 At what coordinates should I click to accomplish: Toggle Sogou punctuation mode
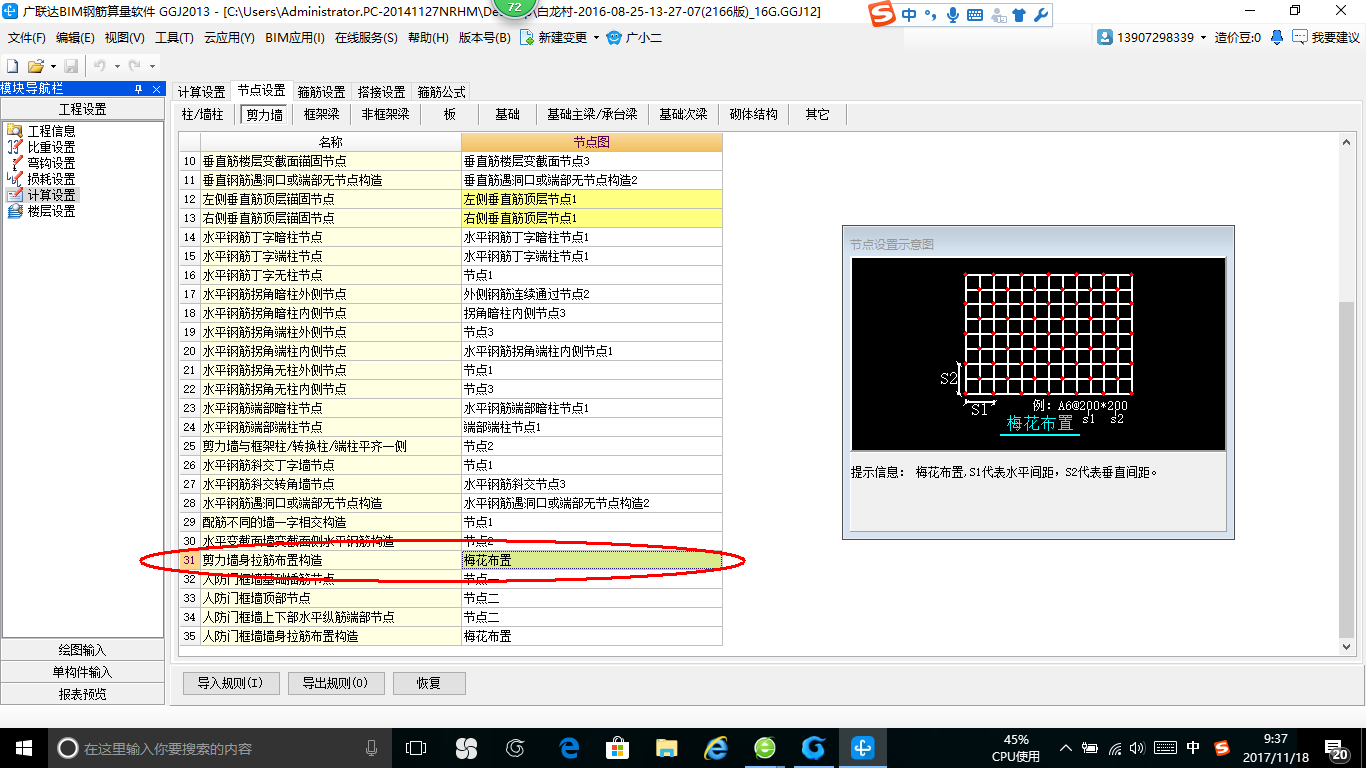[931, 15]
